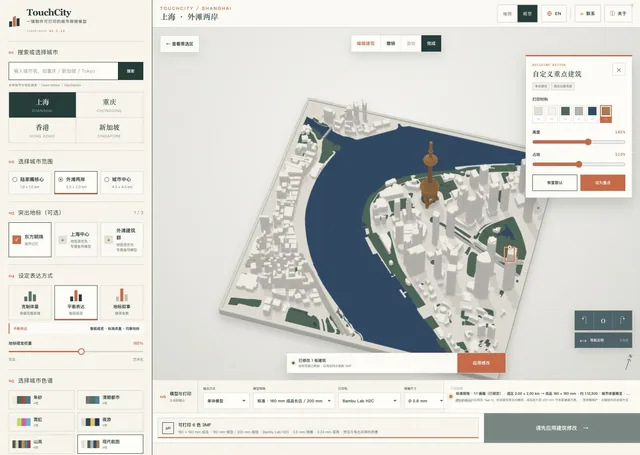Click the orange set-as-highlight button
640x455 pixels.
pos(602,183)
